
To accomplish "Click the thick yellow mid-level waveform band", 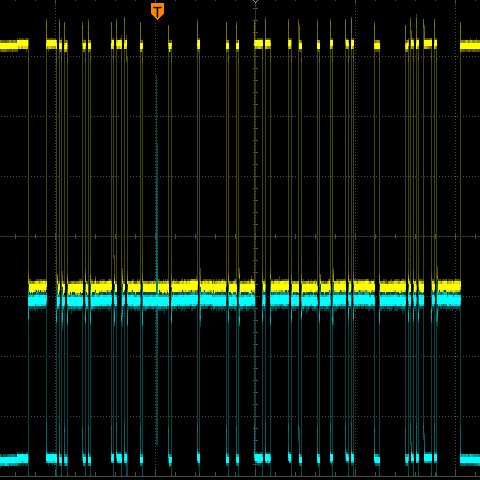I will (245, 287).
